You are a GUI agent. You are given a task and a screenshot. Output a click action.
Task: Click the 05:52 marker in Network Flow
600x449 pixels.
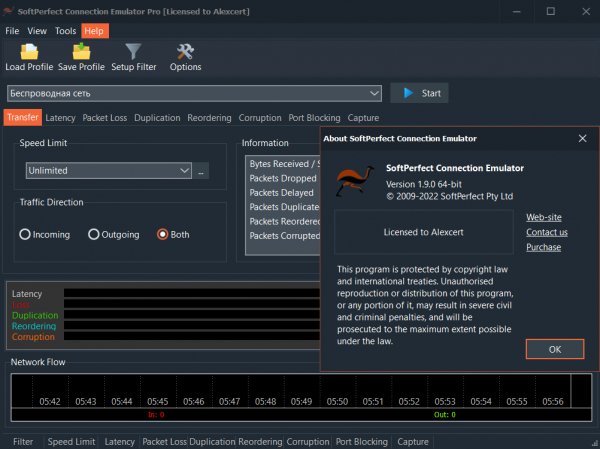409,402
